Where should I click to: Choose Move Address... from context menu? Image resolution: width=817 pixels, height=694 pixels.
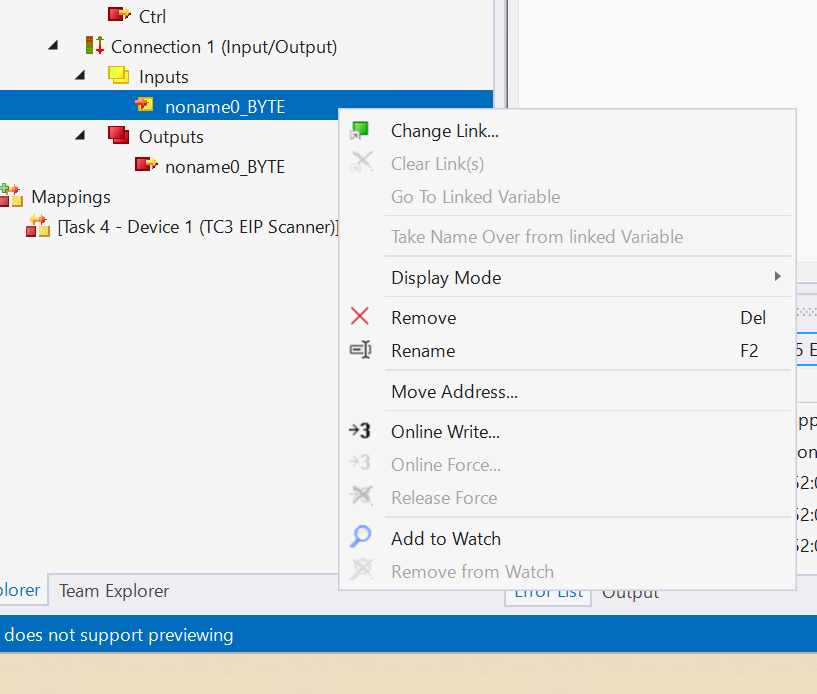[454, 392]
